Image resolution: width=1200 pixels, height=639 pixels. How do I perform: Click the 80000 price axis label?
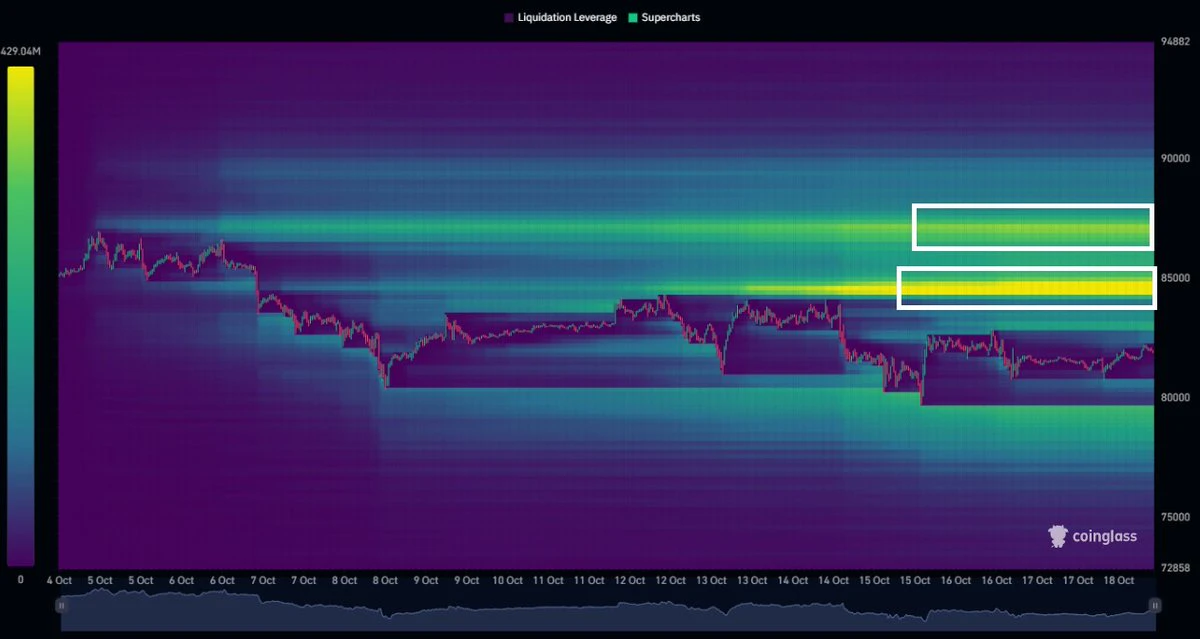point(1176,397)
